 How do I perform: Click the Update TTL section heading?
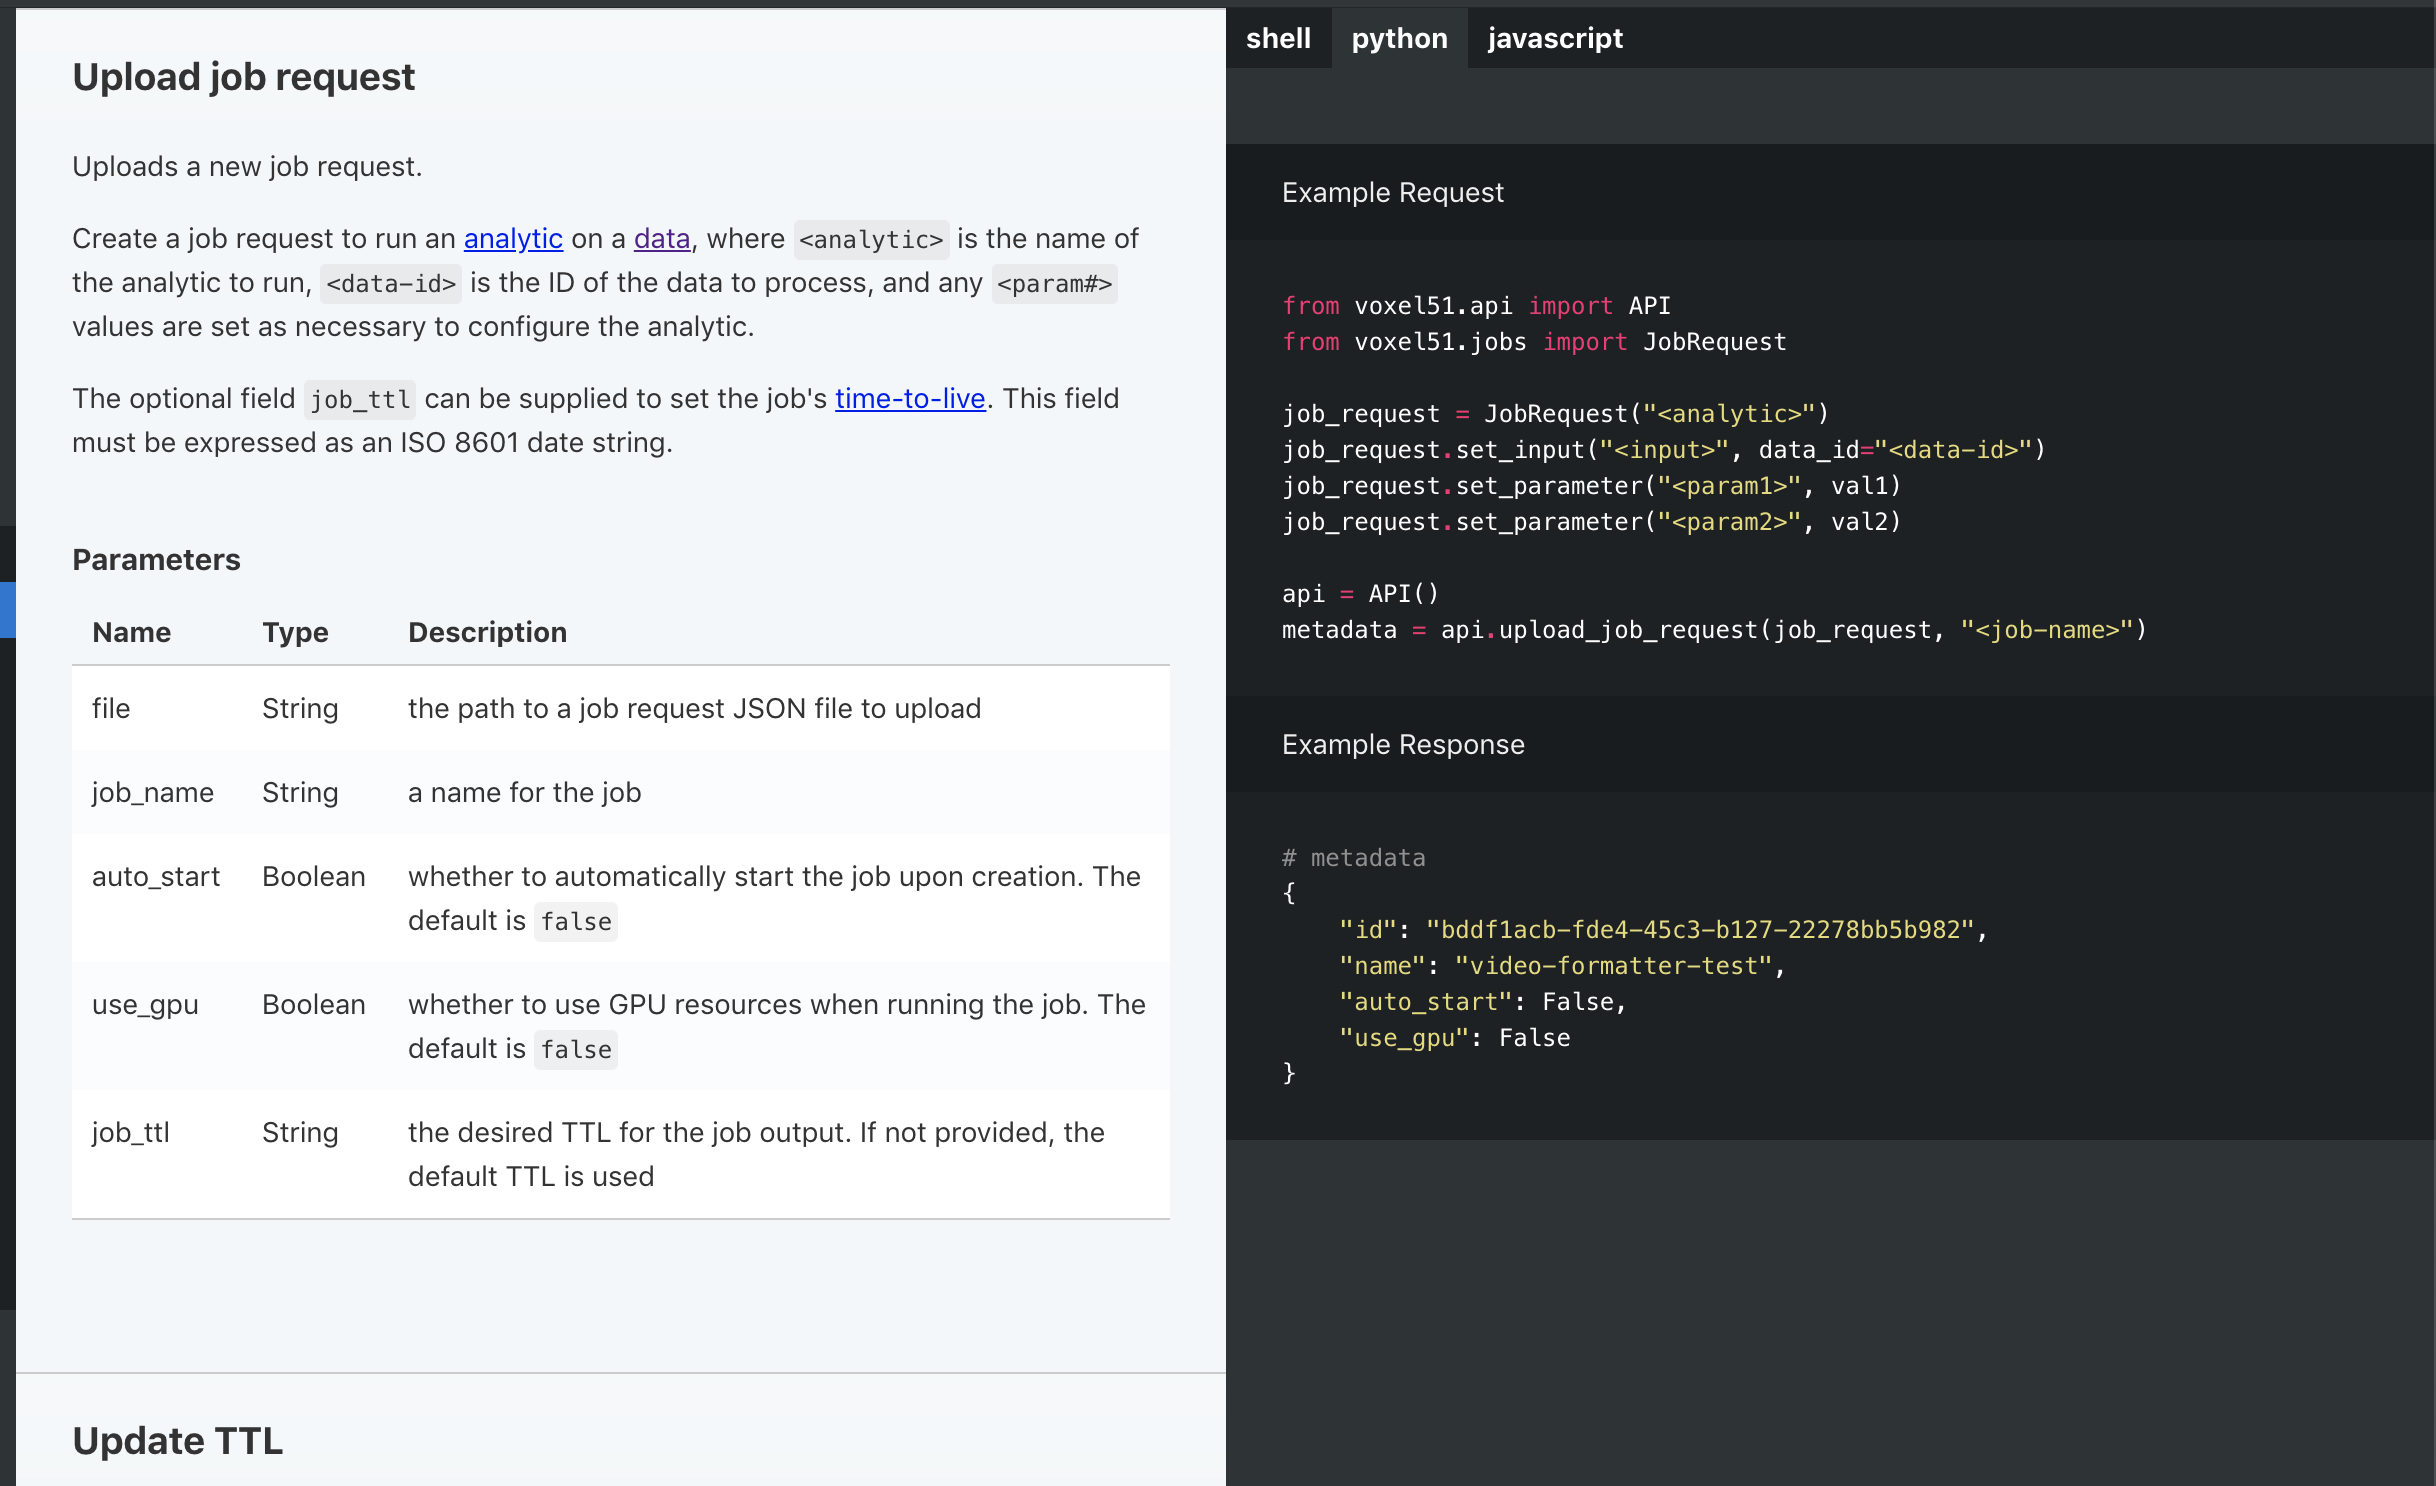[177, 1440]
